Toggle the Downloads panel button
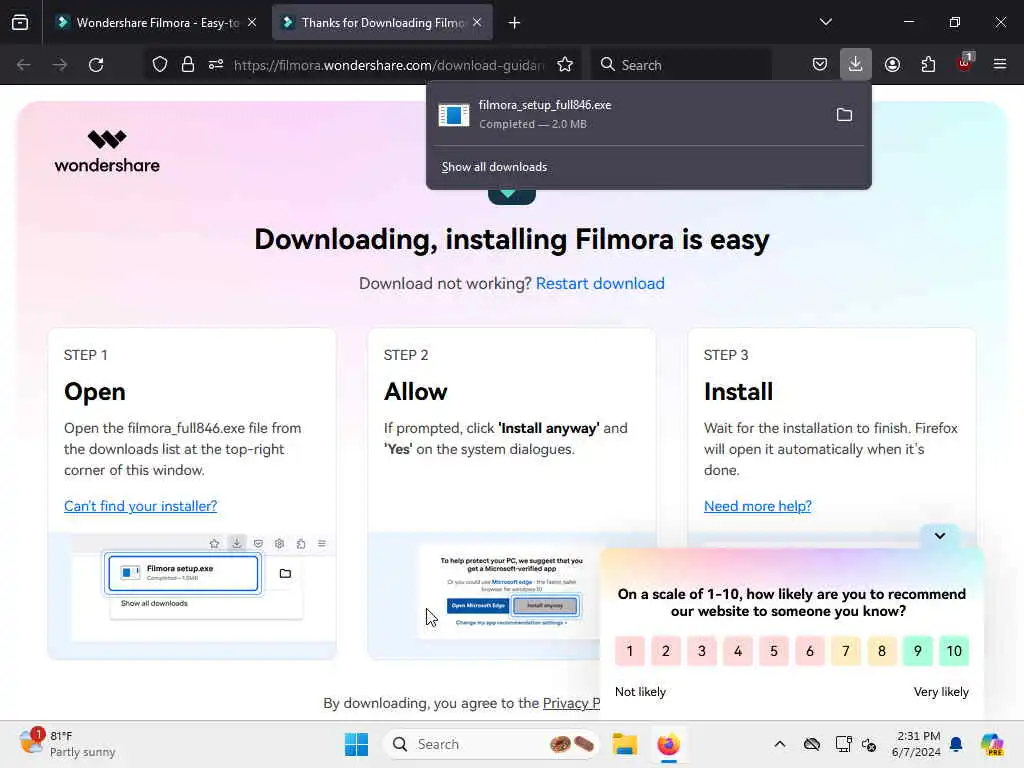Viewport: 1024px width, 768px height. pyautogui.click(x=856, y=65)
